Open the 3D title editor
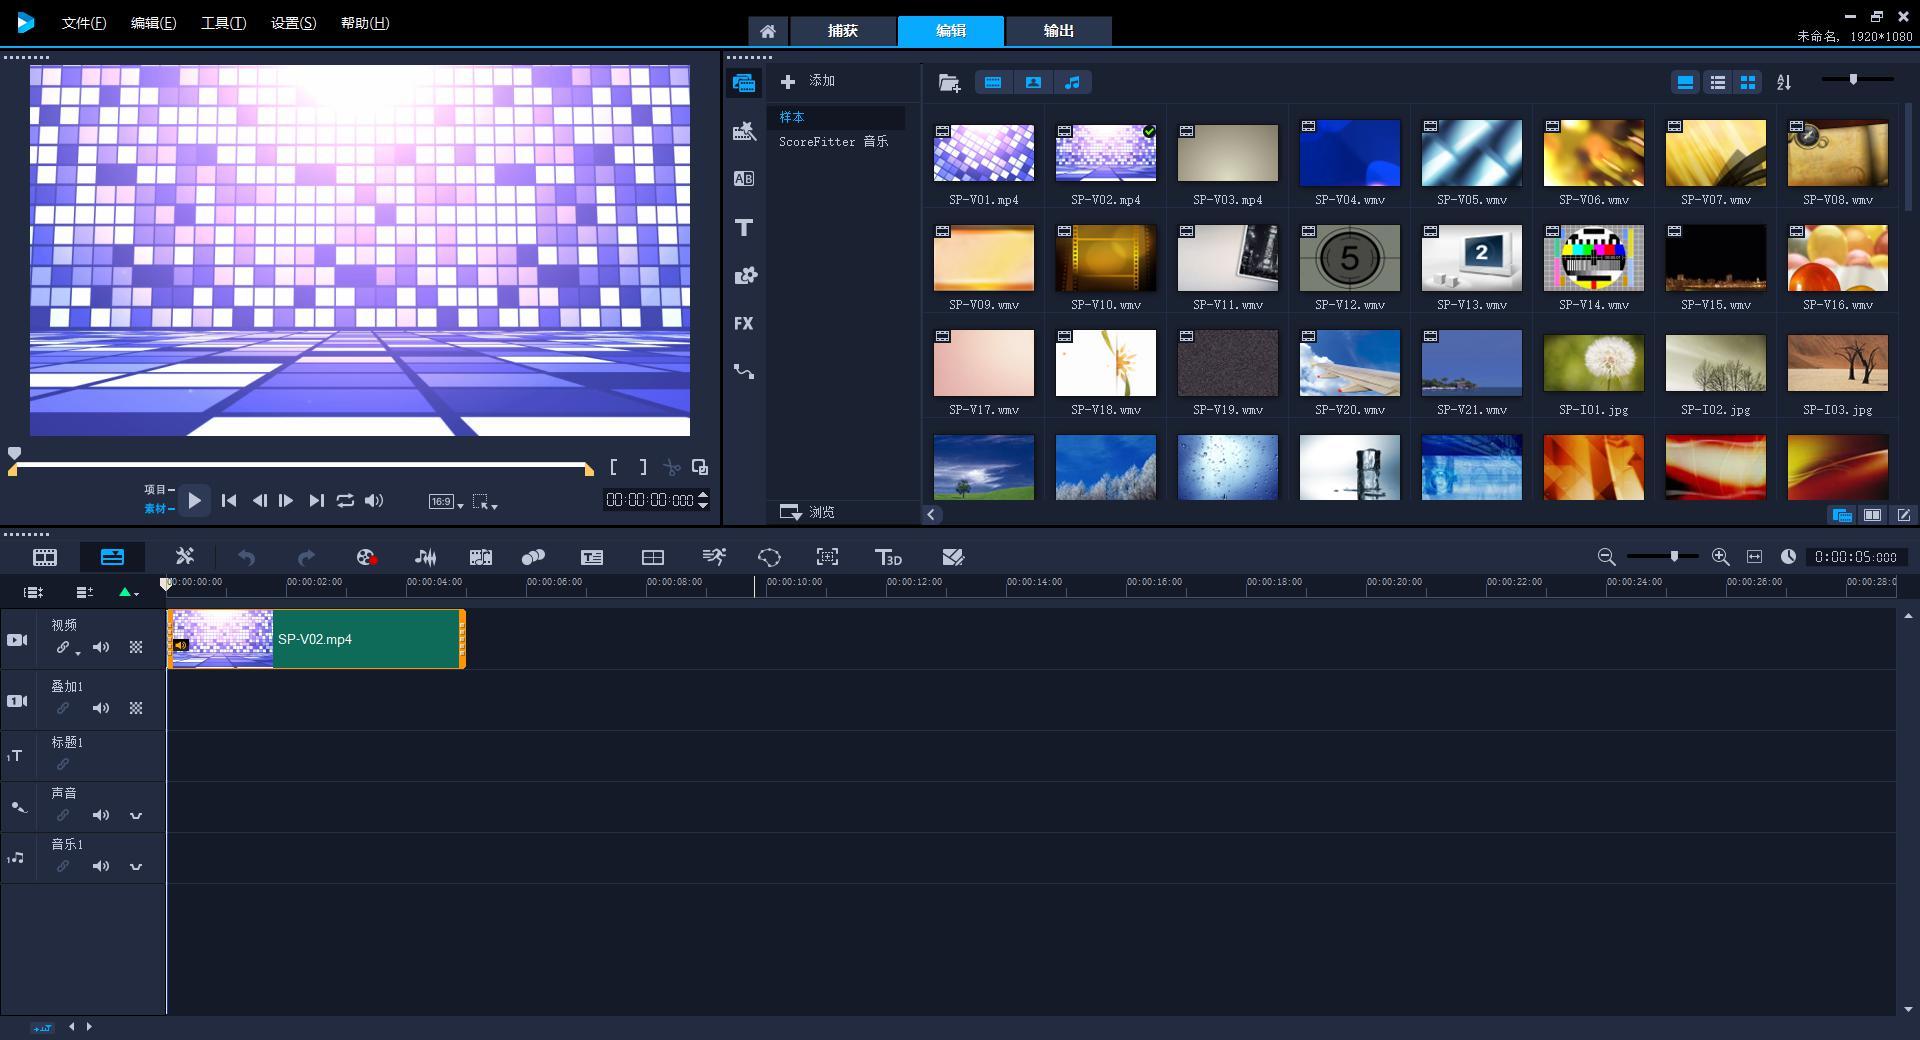This screenshot has width=1920, height=1040. click(888, 557)
